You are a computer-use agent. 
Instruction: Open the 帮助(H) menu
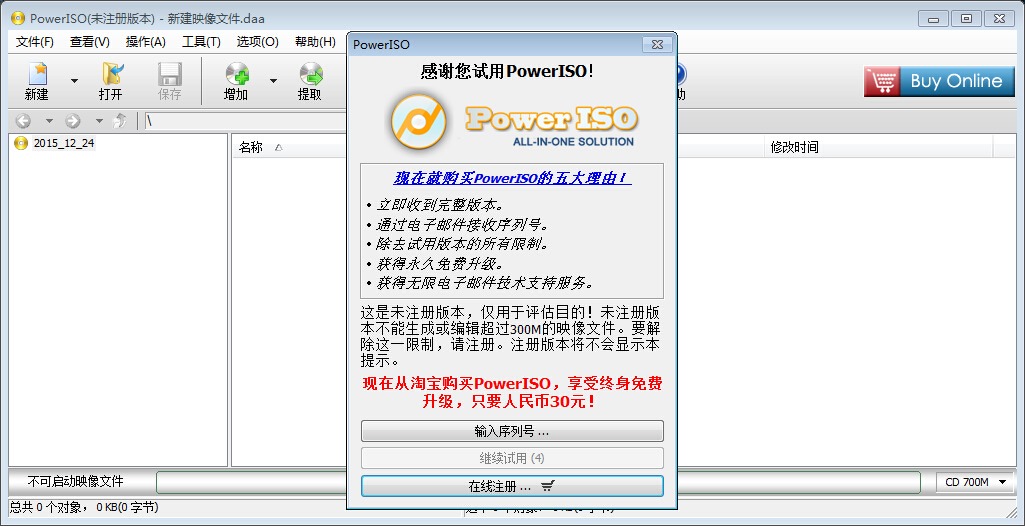pos(315,42)
